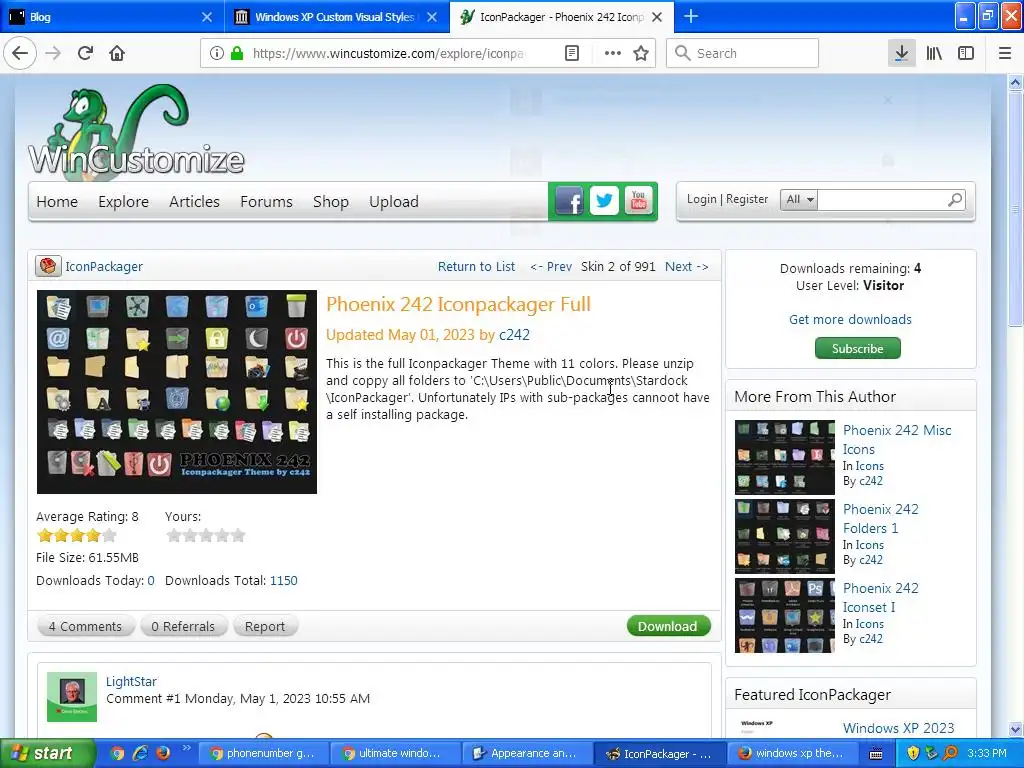This screenshot has width=1024, height=768.
Task: Open the Shop menu item
Action: pos(330,202)
